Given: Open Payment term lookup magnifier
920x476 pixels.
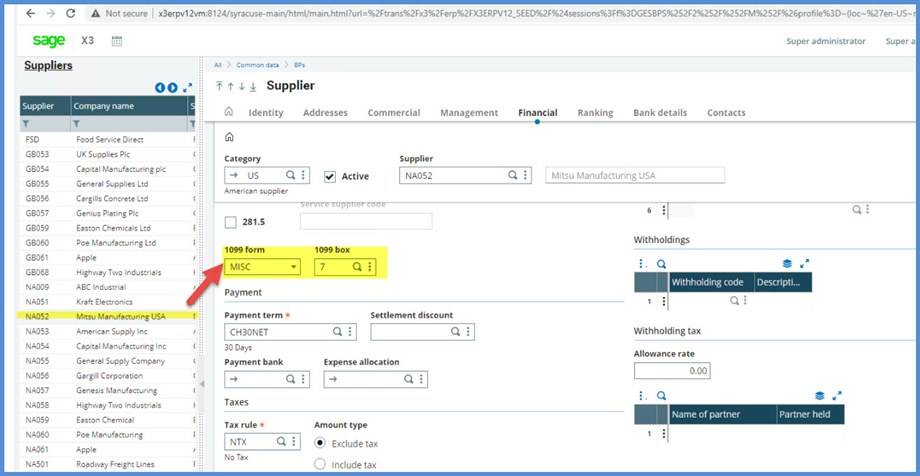Looking at the screenshot, I should (337, 332).
